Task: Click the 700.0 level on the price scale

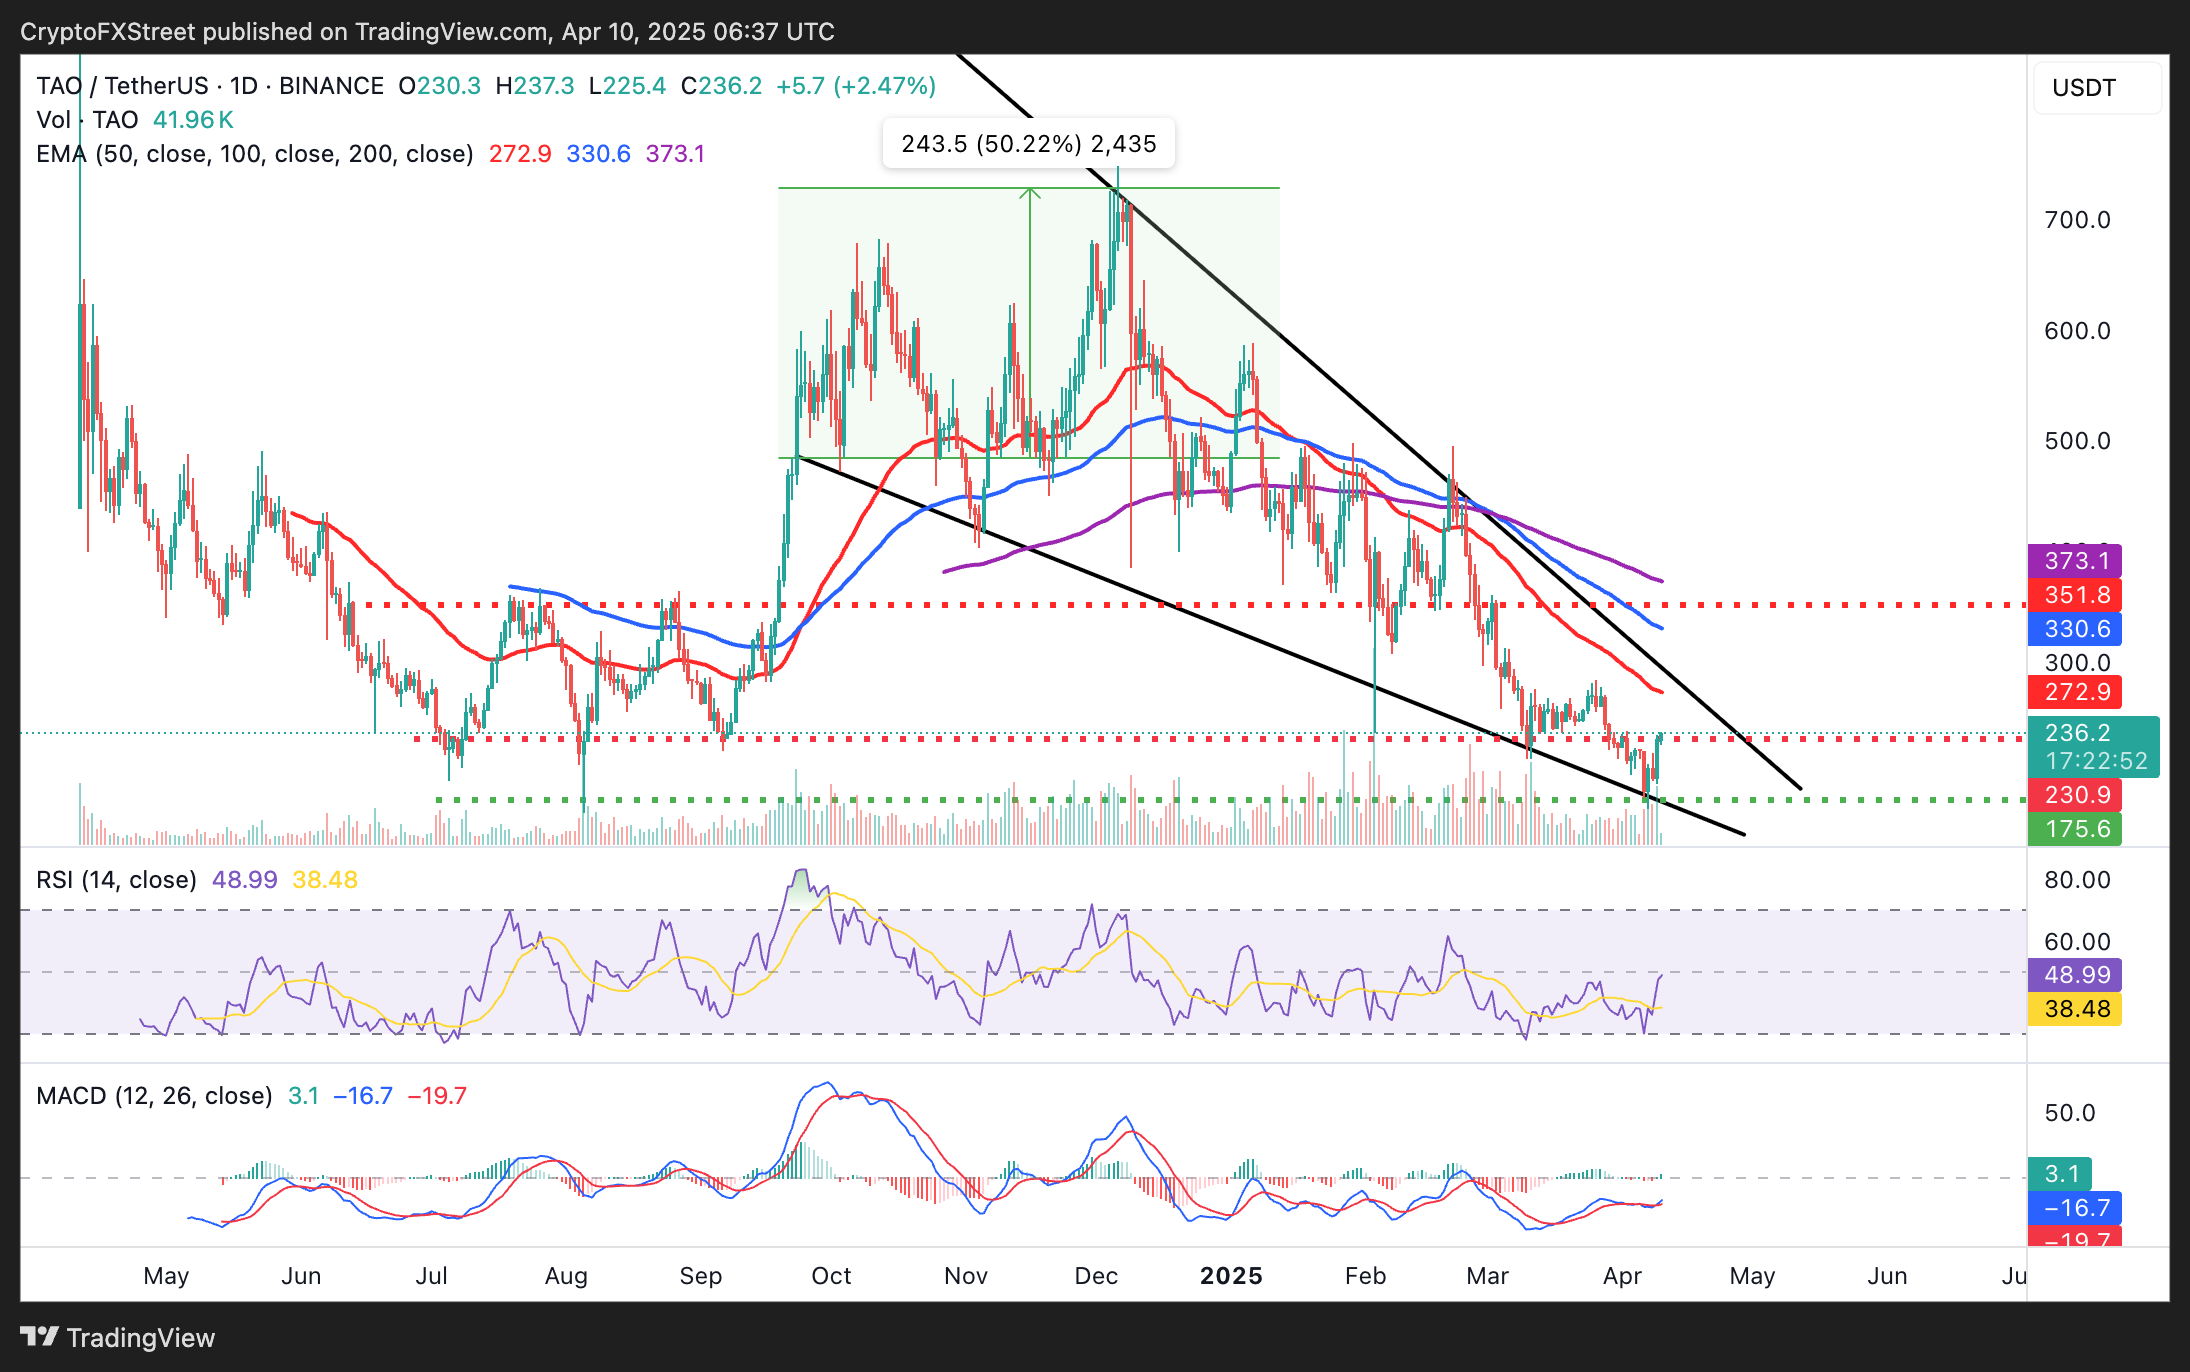Action: pos(2077,220)
